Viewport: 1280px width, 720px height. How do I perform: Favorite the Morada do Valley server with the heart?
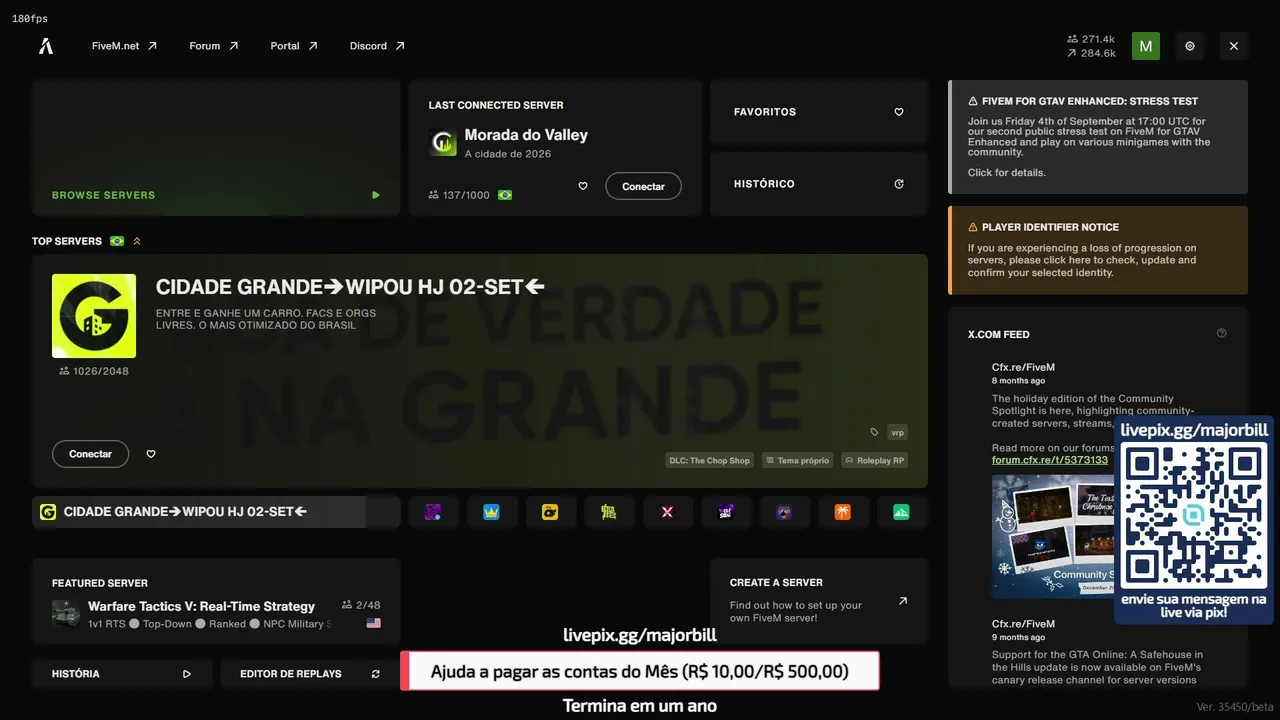(583, 186)
